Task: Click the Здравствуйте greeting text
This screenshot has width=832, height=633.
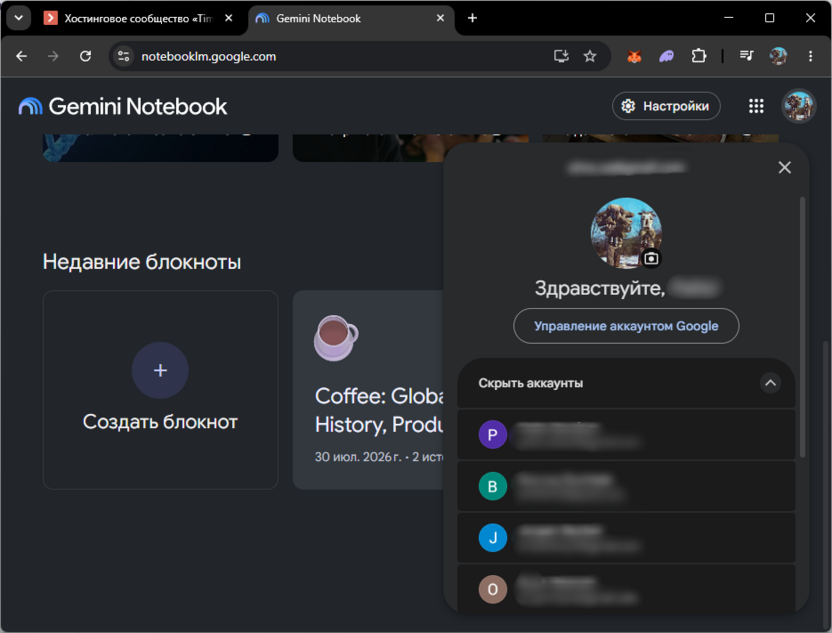Action: (x=600, y=288)
